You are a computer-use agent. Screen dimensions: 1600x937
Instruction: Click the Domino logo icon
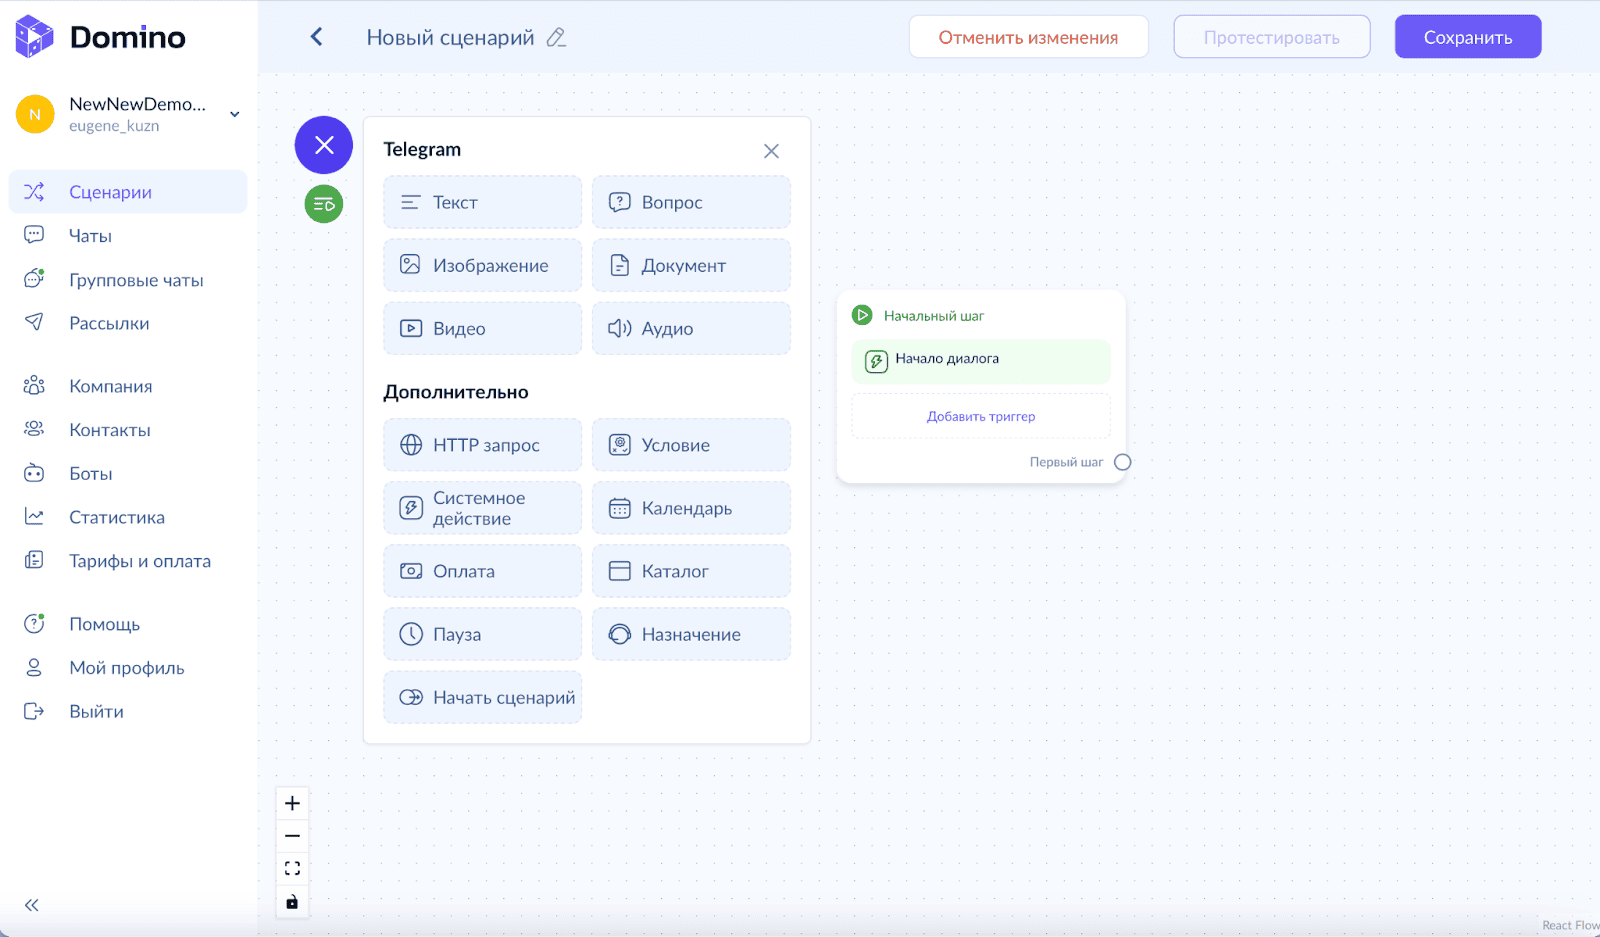click(34, 37)
